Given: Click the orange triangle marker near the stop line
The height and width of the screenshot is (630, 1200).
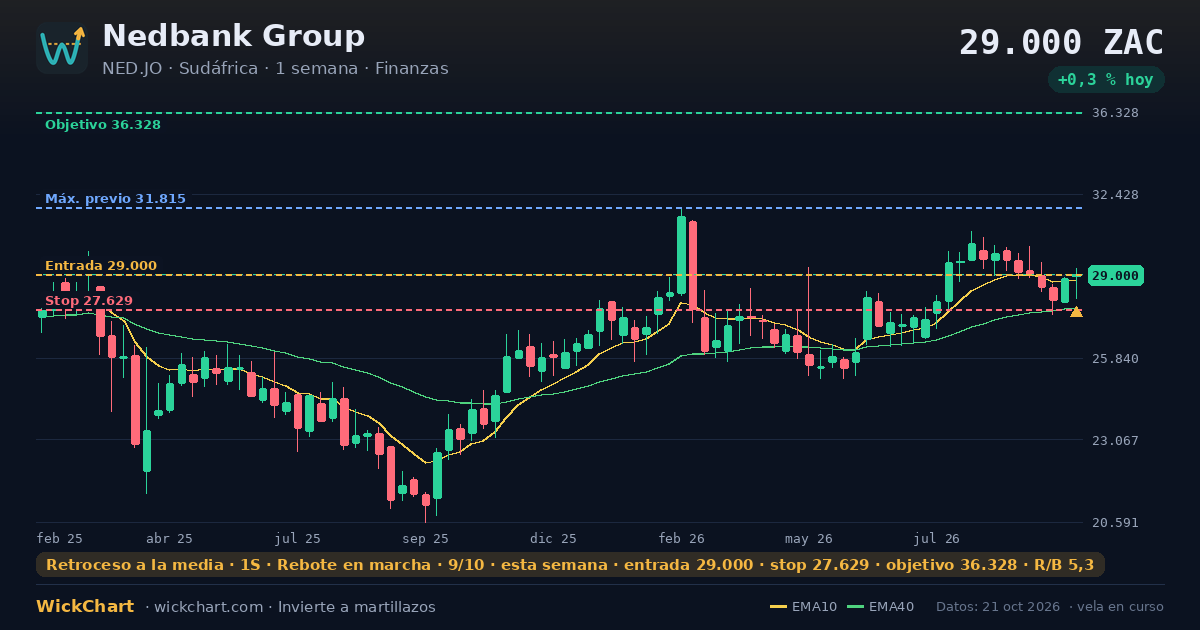Looking at the screenshot, I should (x=1076, y=312).
